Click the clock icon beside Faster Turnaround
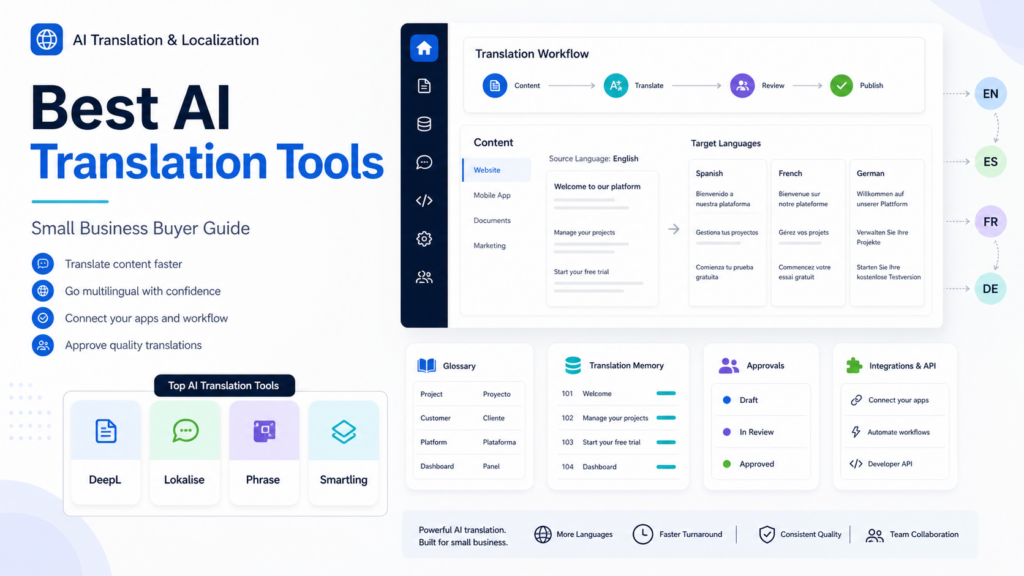This screenshot has width=1024, height=576. click(643, 534)
